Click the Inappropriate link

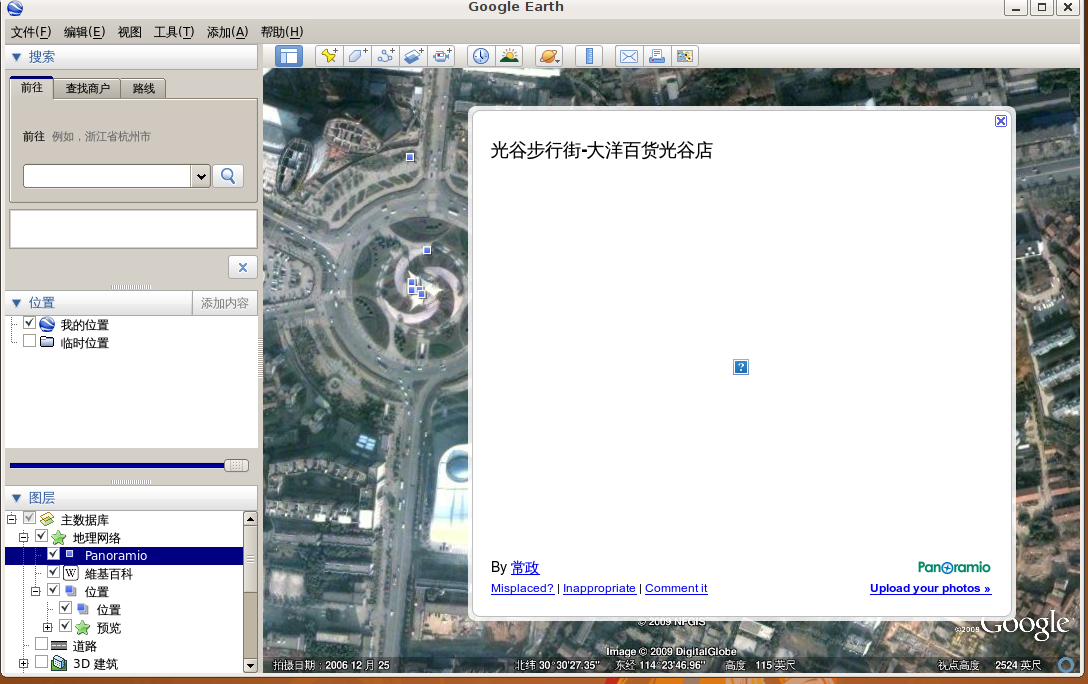(x=600, y=588)
